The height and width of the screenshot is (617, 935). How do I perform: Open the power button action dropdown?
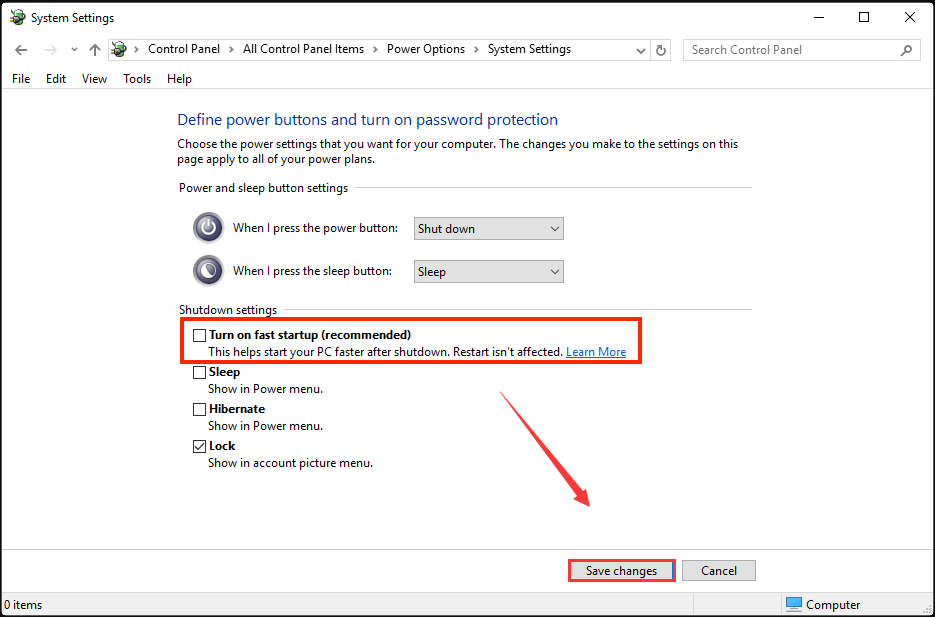(488, 229)
